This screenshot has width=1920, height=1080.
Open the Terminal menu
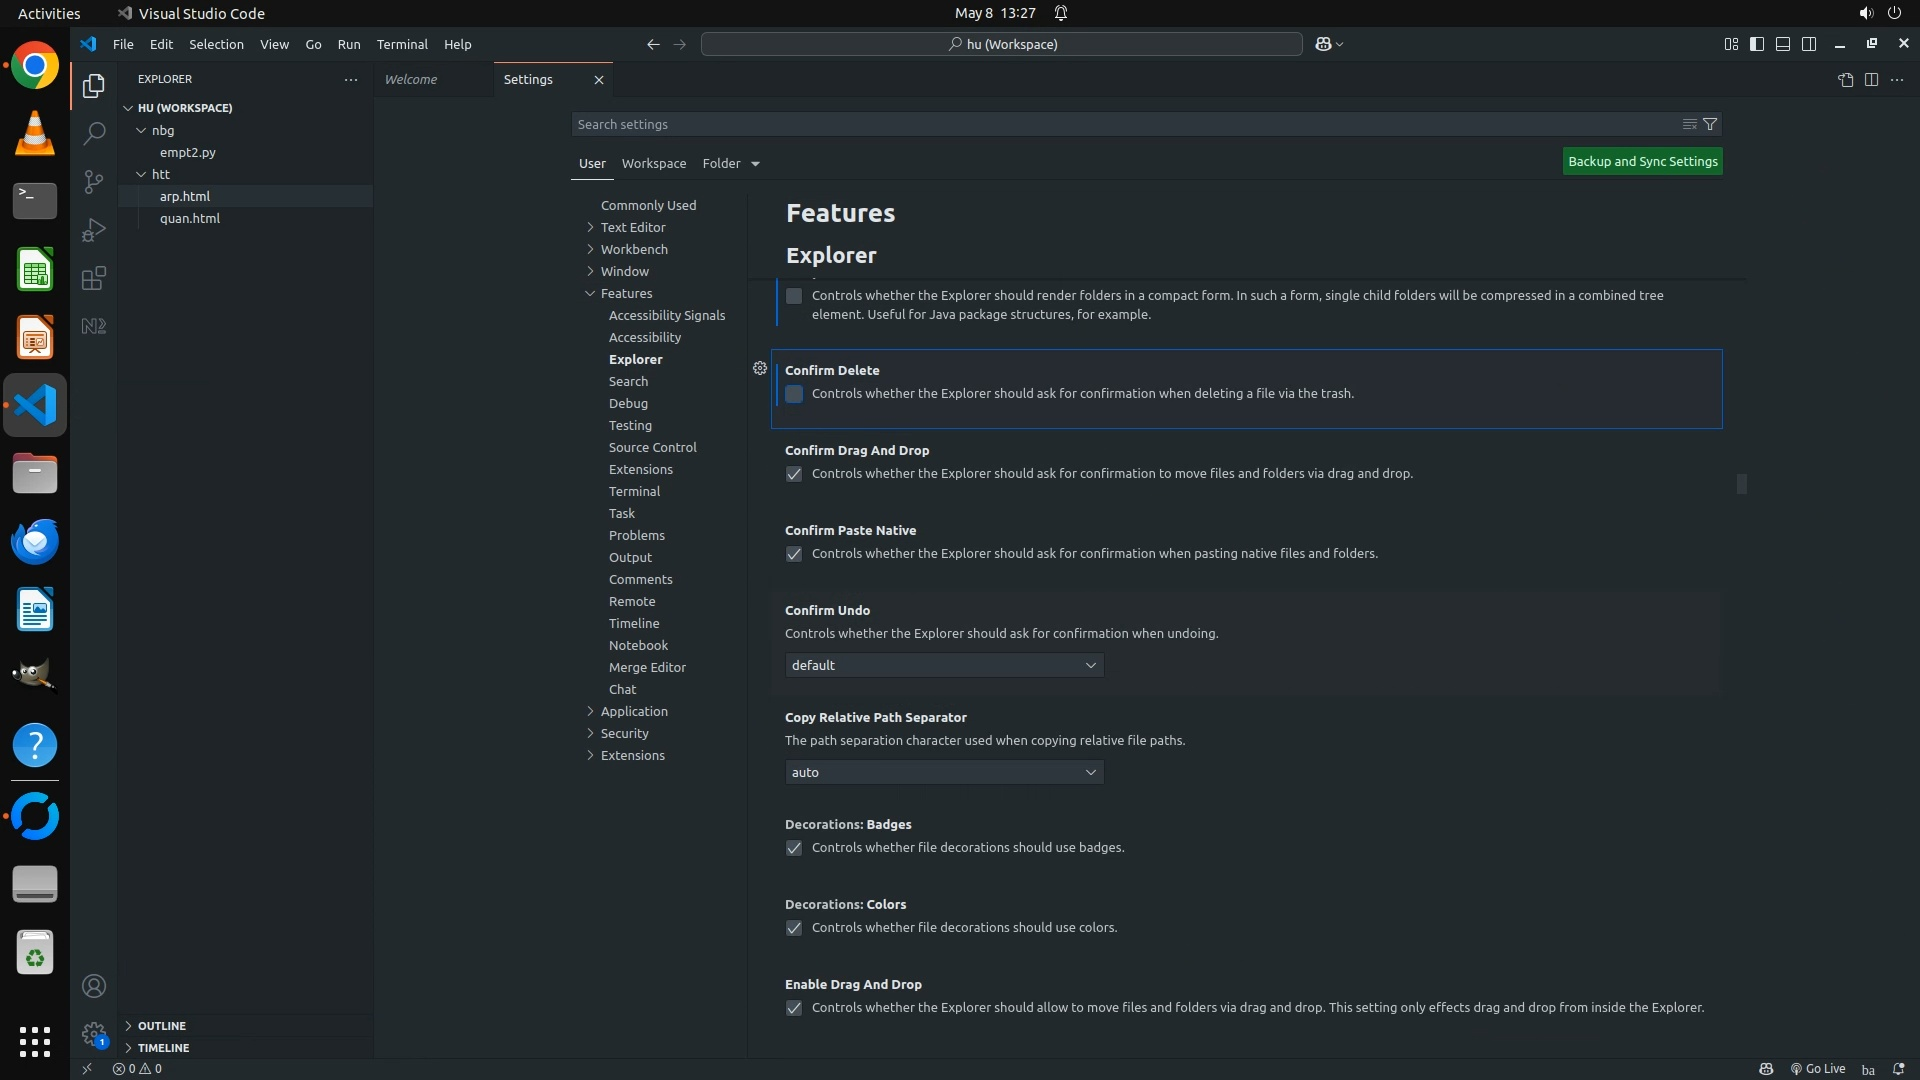coord(401,44)
